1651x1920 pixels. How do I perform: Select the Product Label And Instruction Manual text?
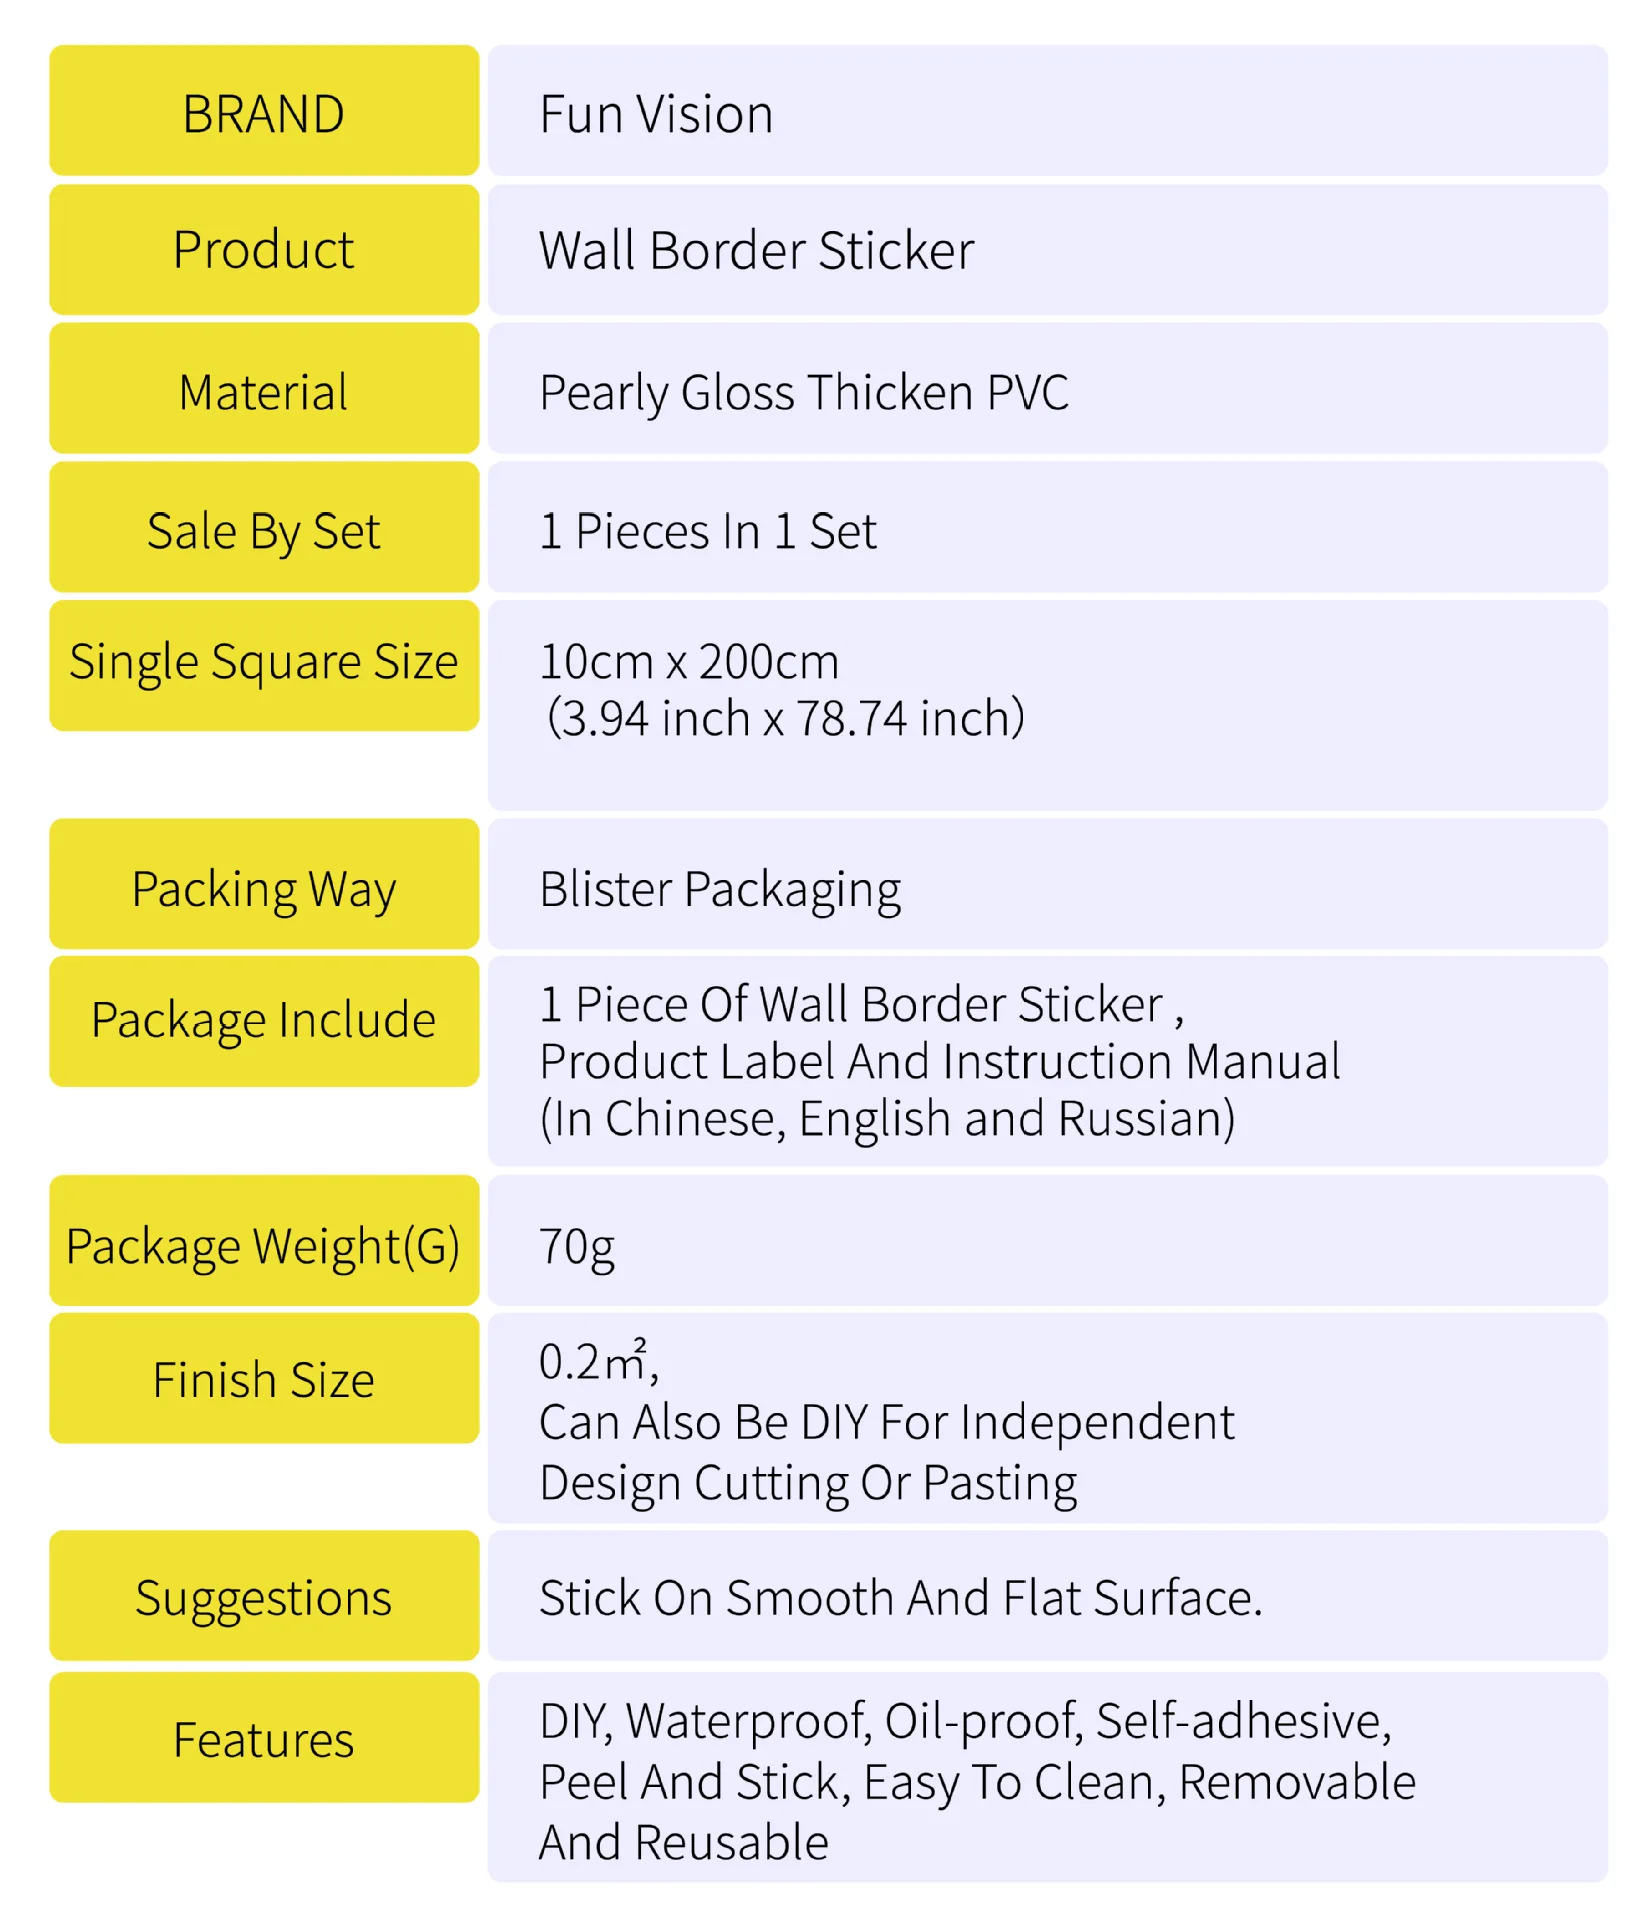tap(940, 1062)
